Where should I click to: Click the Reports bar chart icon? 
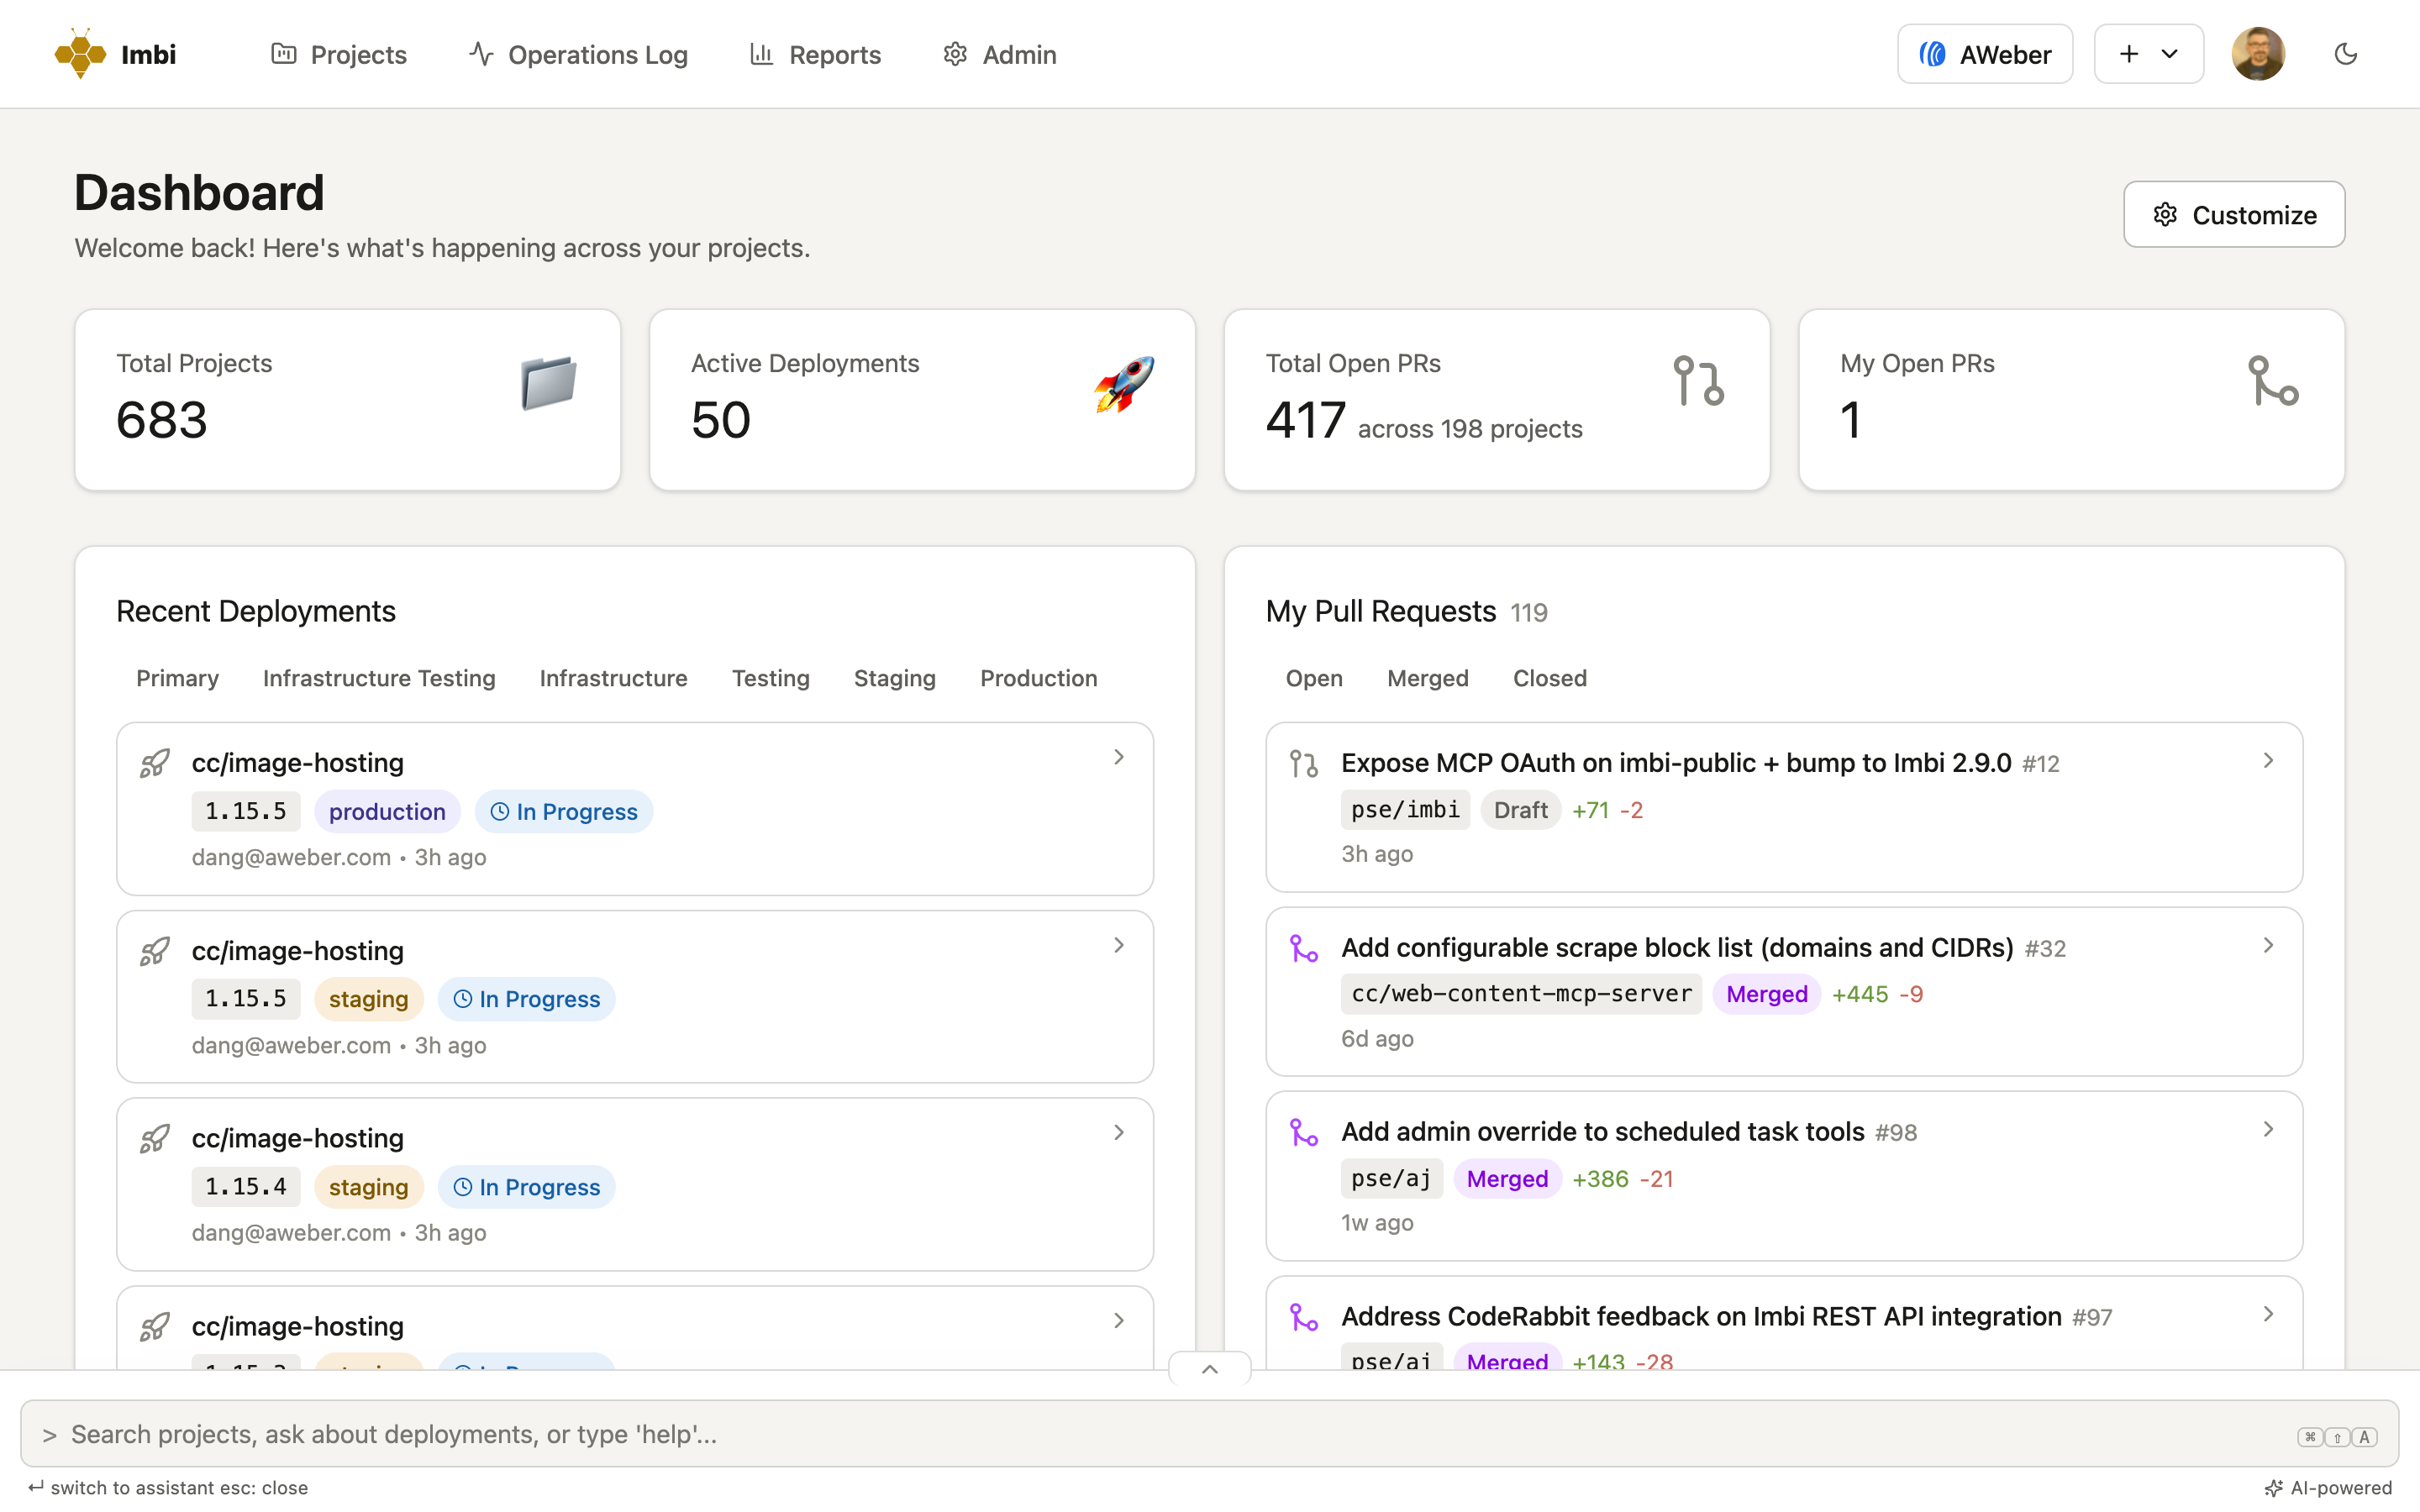point(762,54)
